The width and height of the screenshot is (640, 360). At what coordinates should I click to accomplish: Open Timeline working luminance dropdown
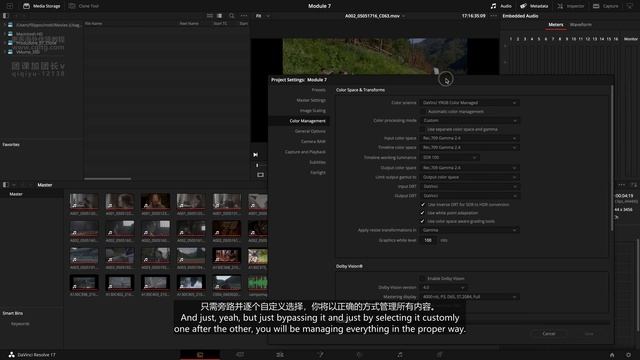[x=449, y=157]
